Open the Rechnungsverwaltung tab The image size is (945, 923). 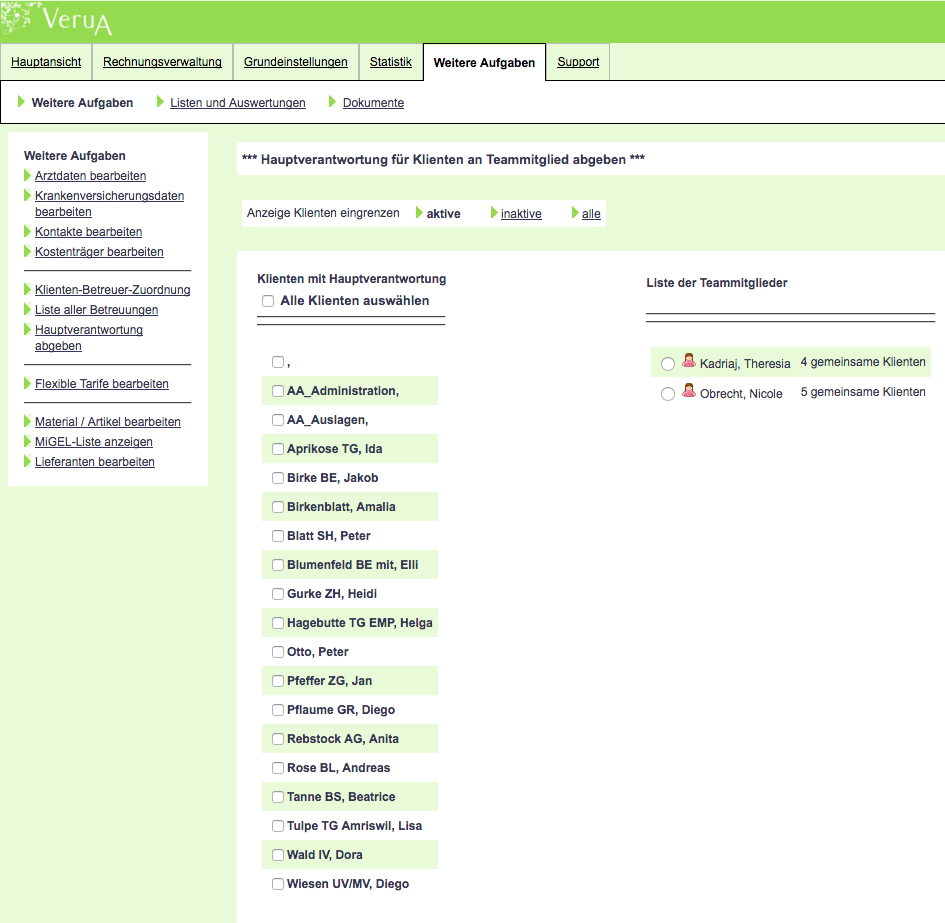(x=162, y=62)
